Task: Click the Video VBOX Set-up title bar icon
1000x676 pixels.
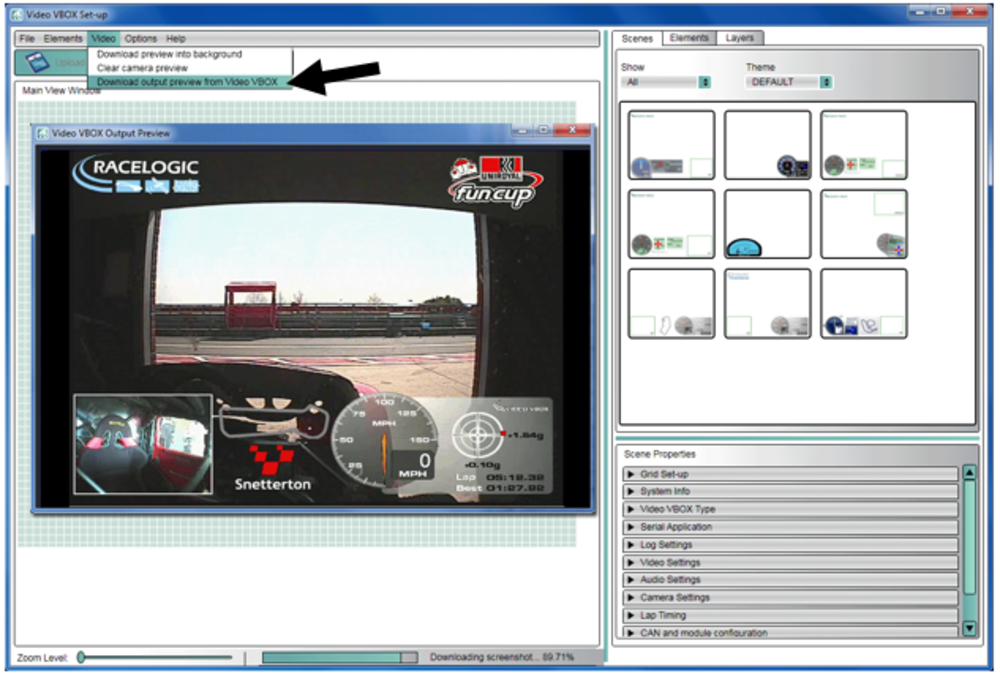Action: tap(16, 13)
